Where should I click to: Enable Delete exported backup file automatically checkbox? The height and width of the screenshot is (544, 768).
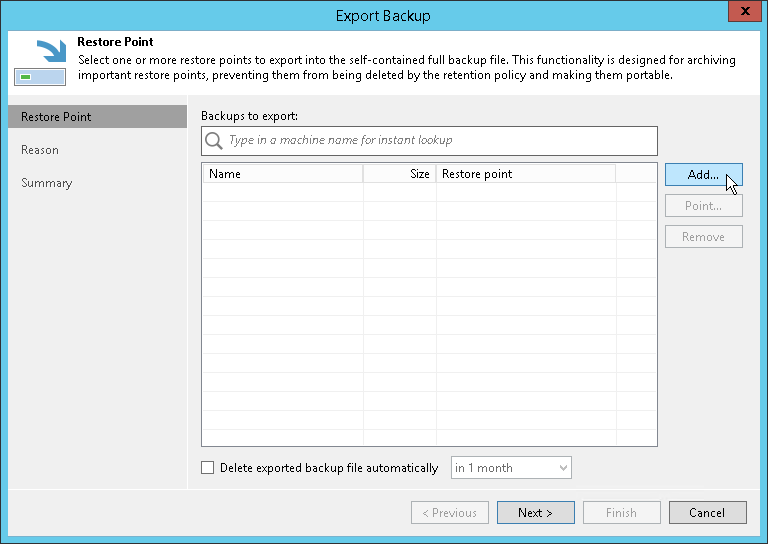click(208, 468)
